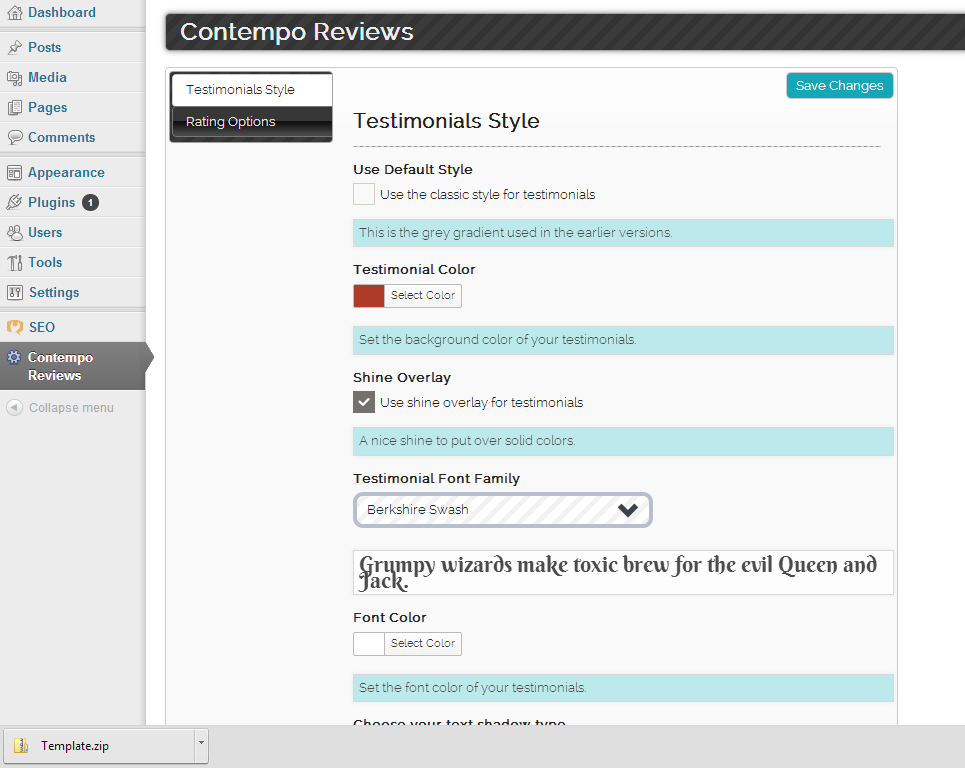Click the Save Changes button
The image size is (965, 768).
(839, 86)
